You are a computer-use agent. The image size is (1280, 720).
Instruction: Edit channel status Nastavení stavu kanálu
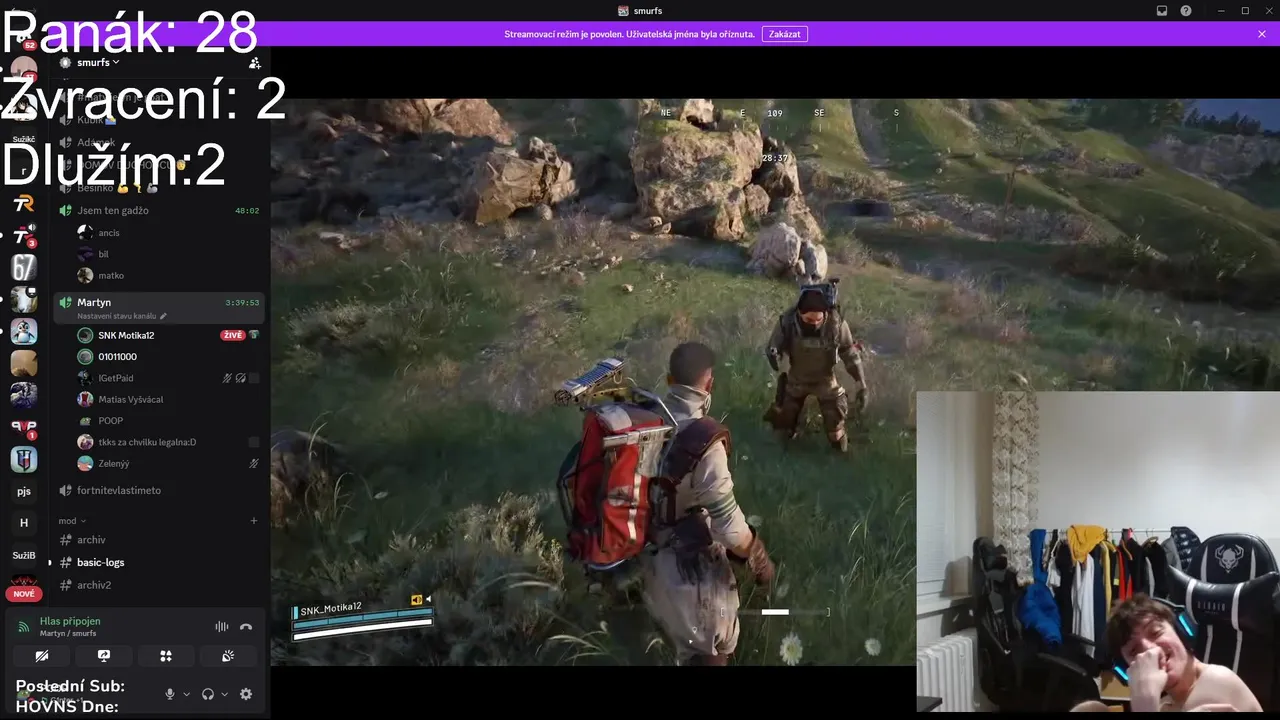tap(122, 316)
